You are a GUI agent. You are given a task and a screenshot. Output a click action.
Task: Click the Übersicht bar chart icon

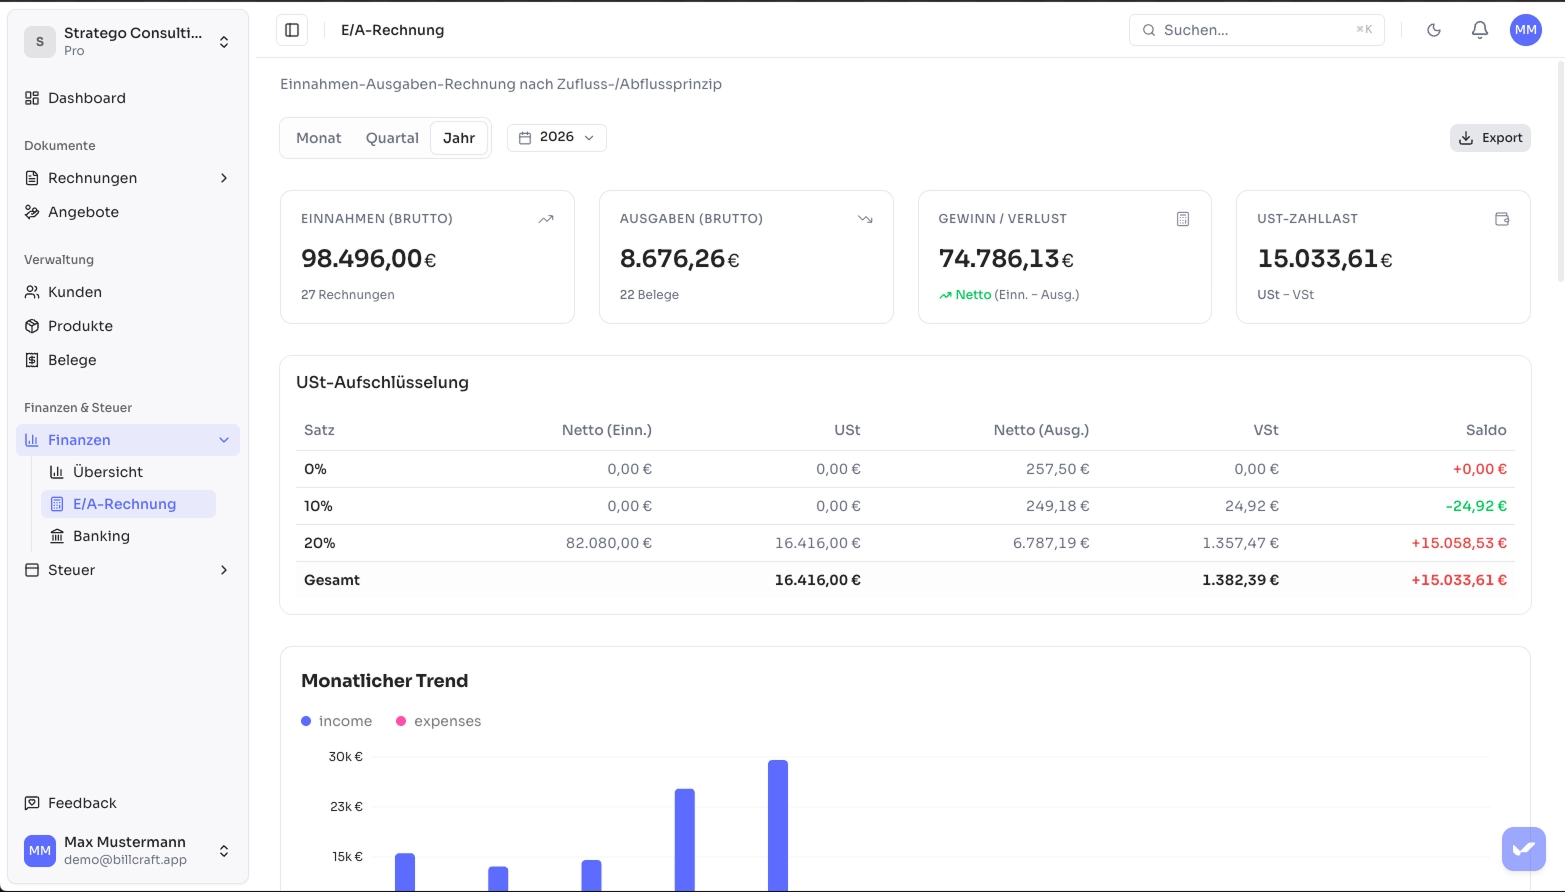(x=57, y=472)
